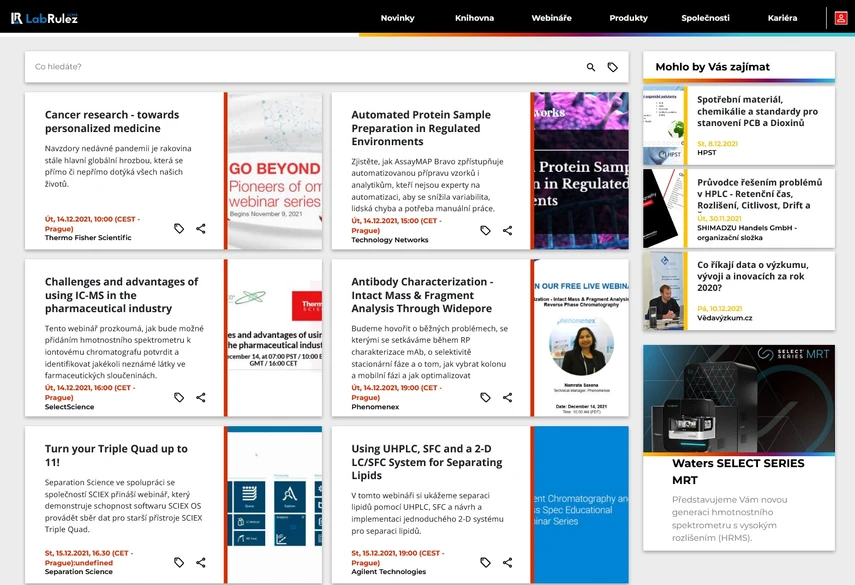
Task: Open Antibody Characterization Intact Mass title
Action: point(422,295)
